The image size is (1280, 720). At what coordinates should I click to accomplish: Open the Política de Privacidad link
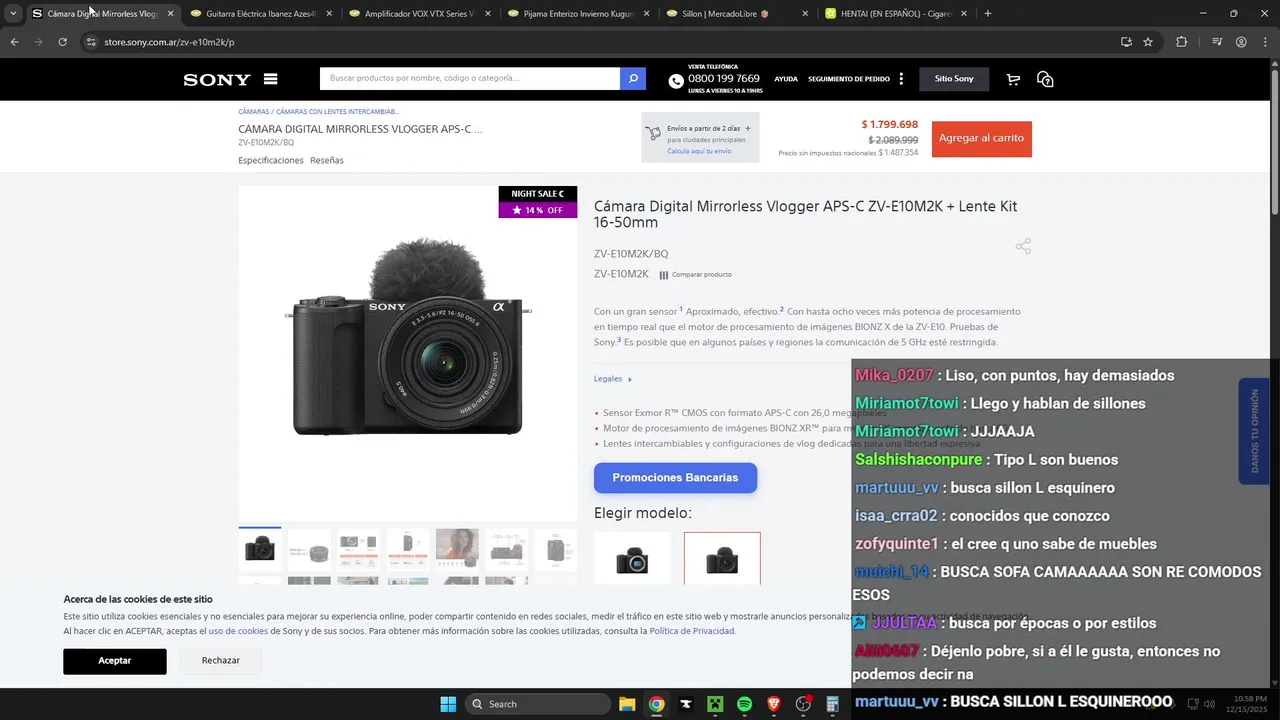coord(692,631)
